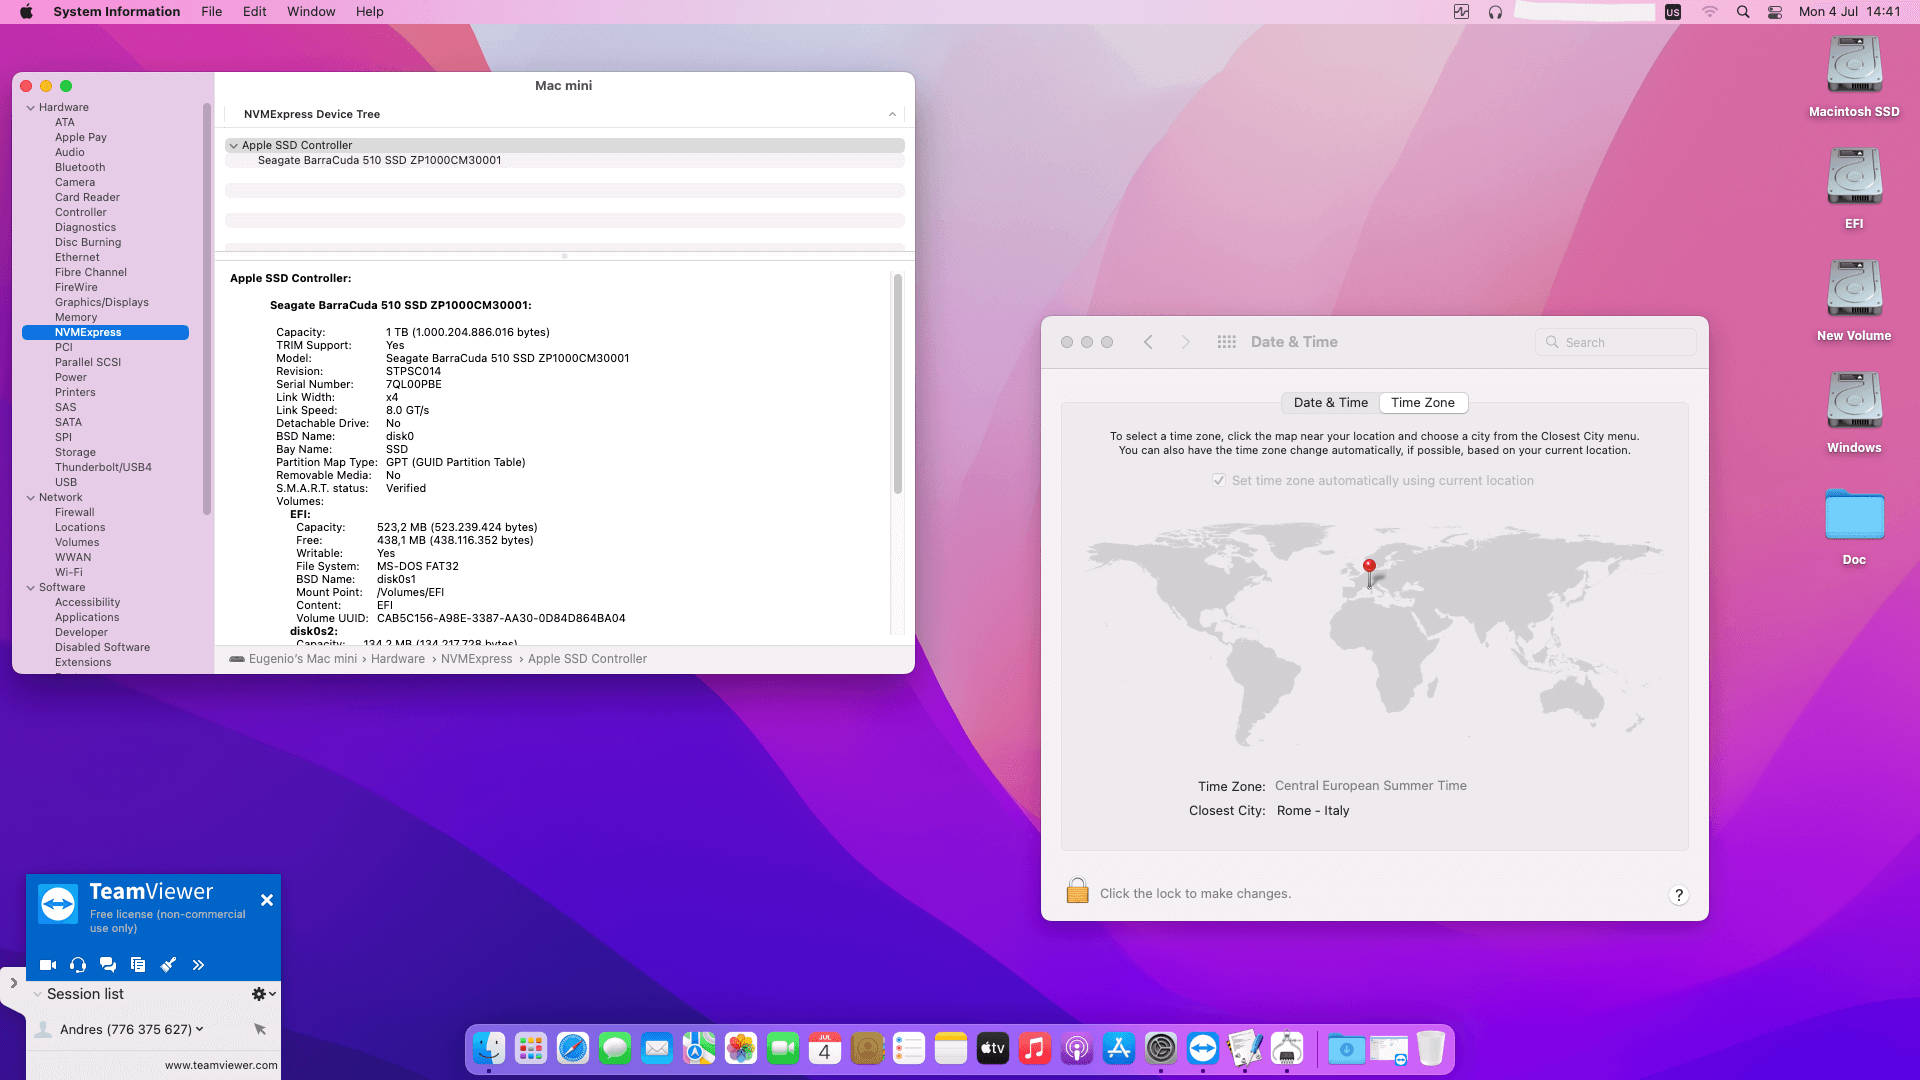The width and height of the screenshot is (1920, 1080).
Task: Click the Wi-Fi status icon
Action: point(1710,12)
